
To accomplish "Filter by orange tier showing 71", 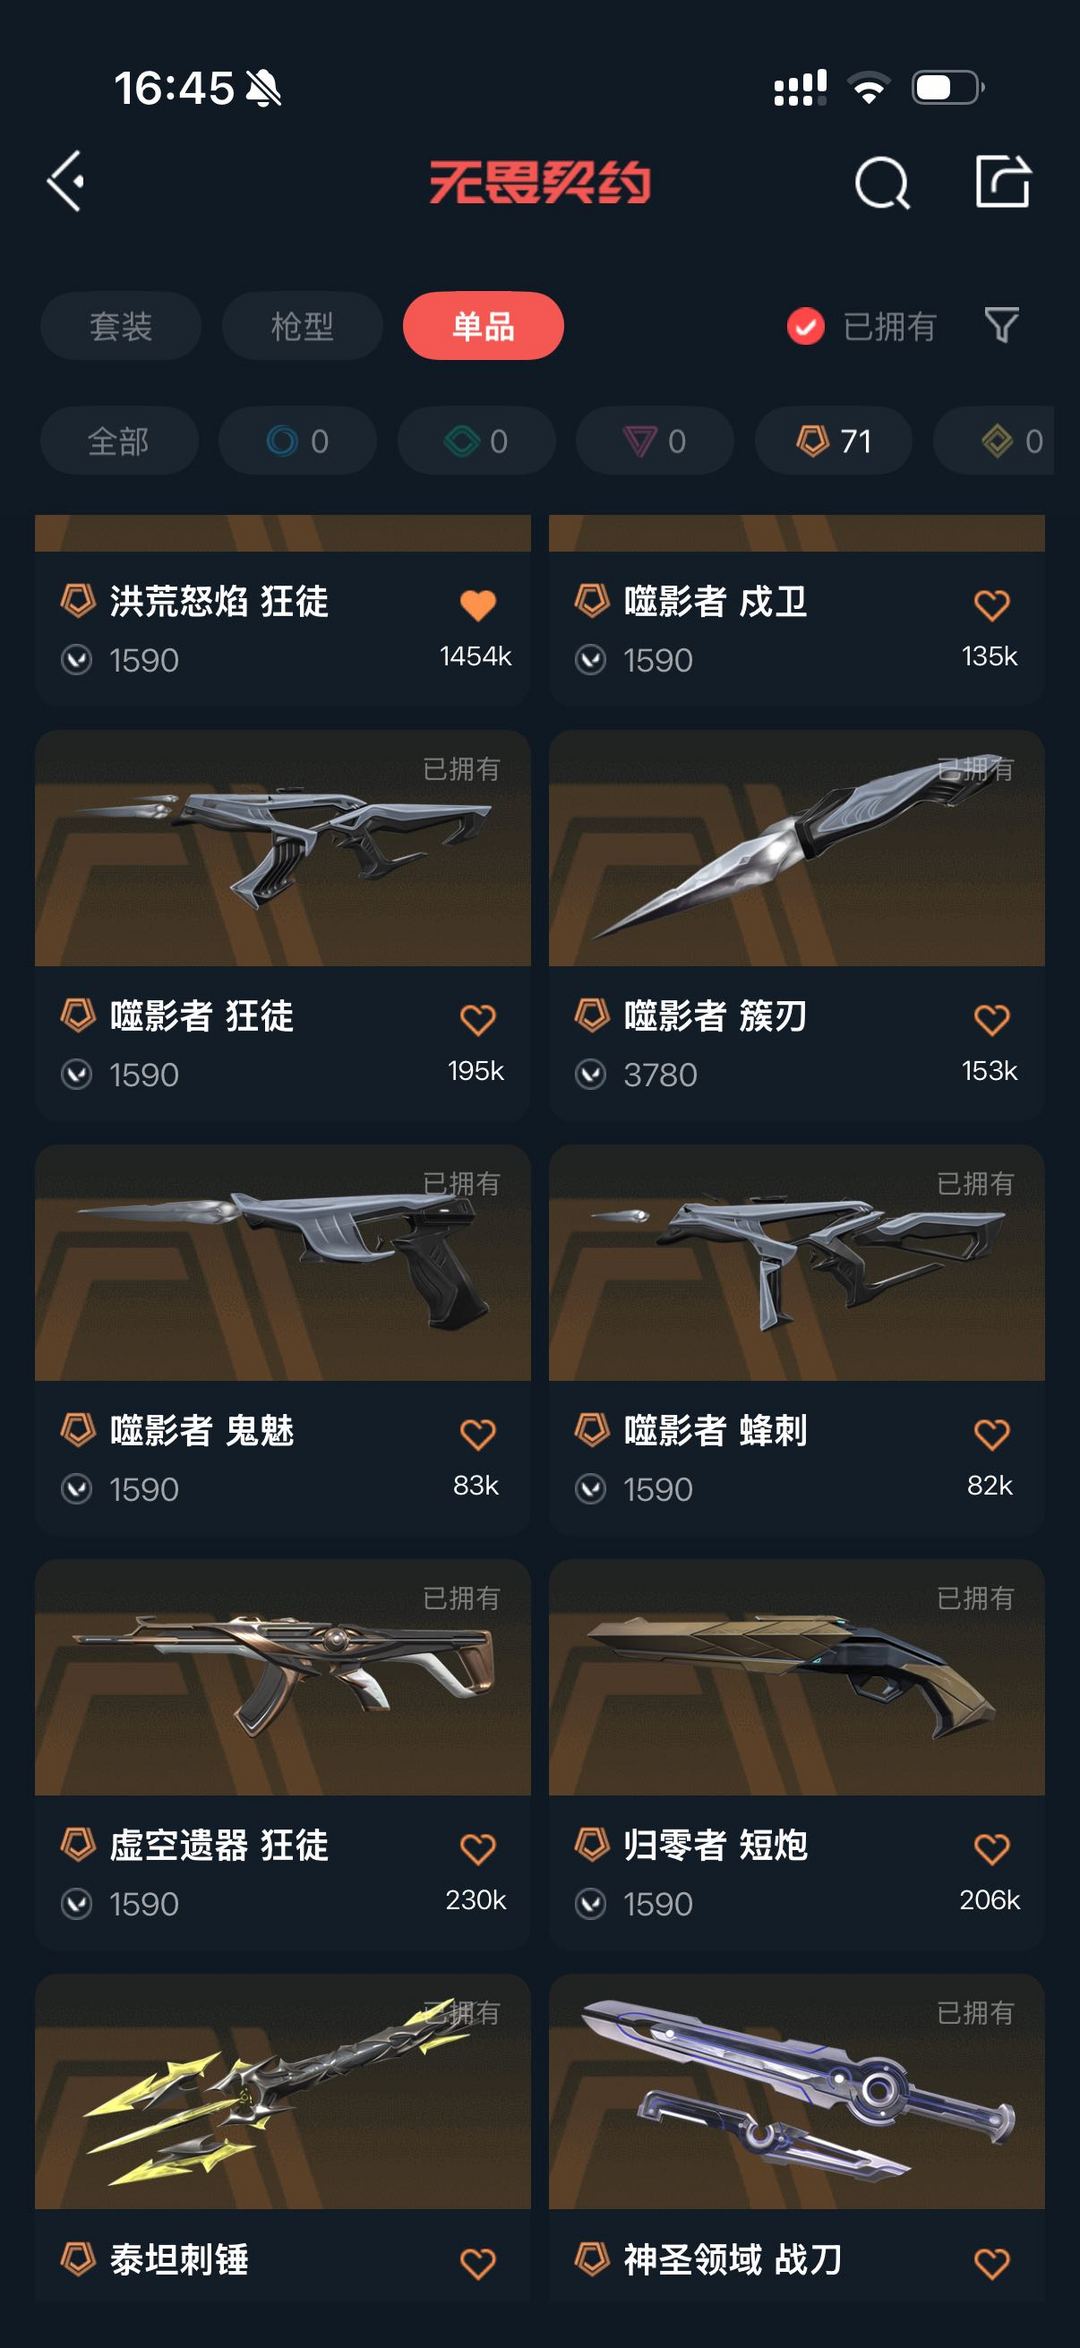I will click(x=834, y=441).
